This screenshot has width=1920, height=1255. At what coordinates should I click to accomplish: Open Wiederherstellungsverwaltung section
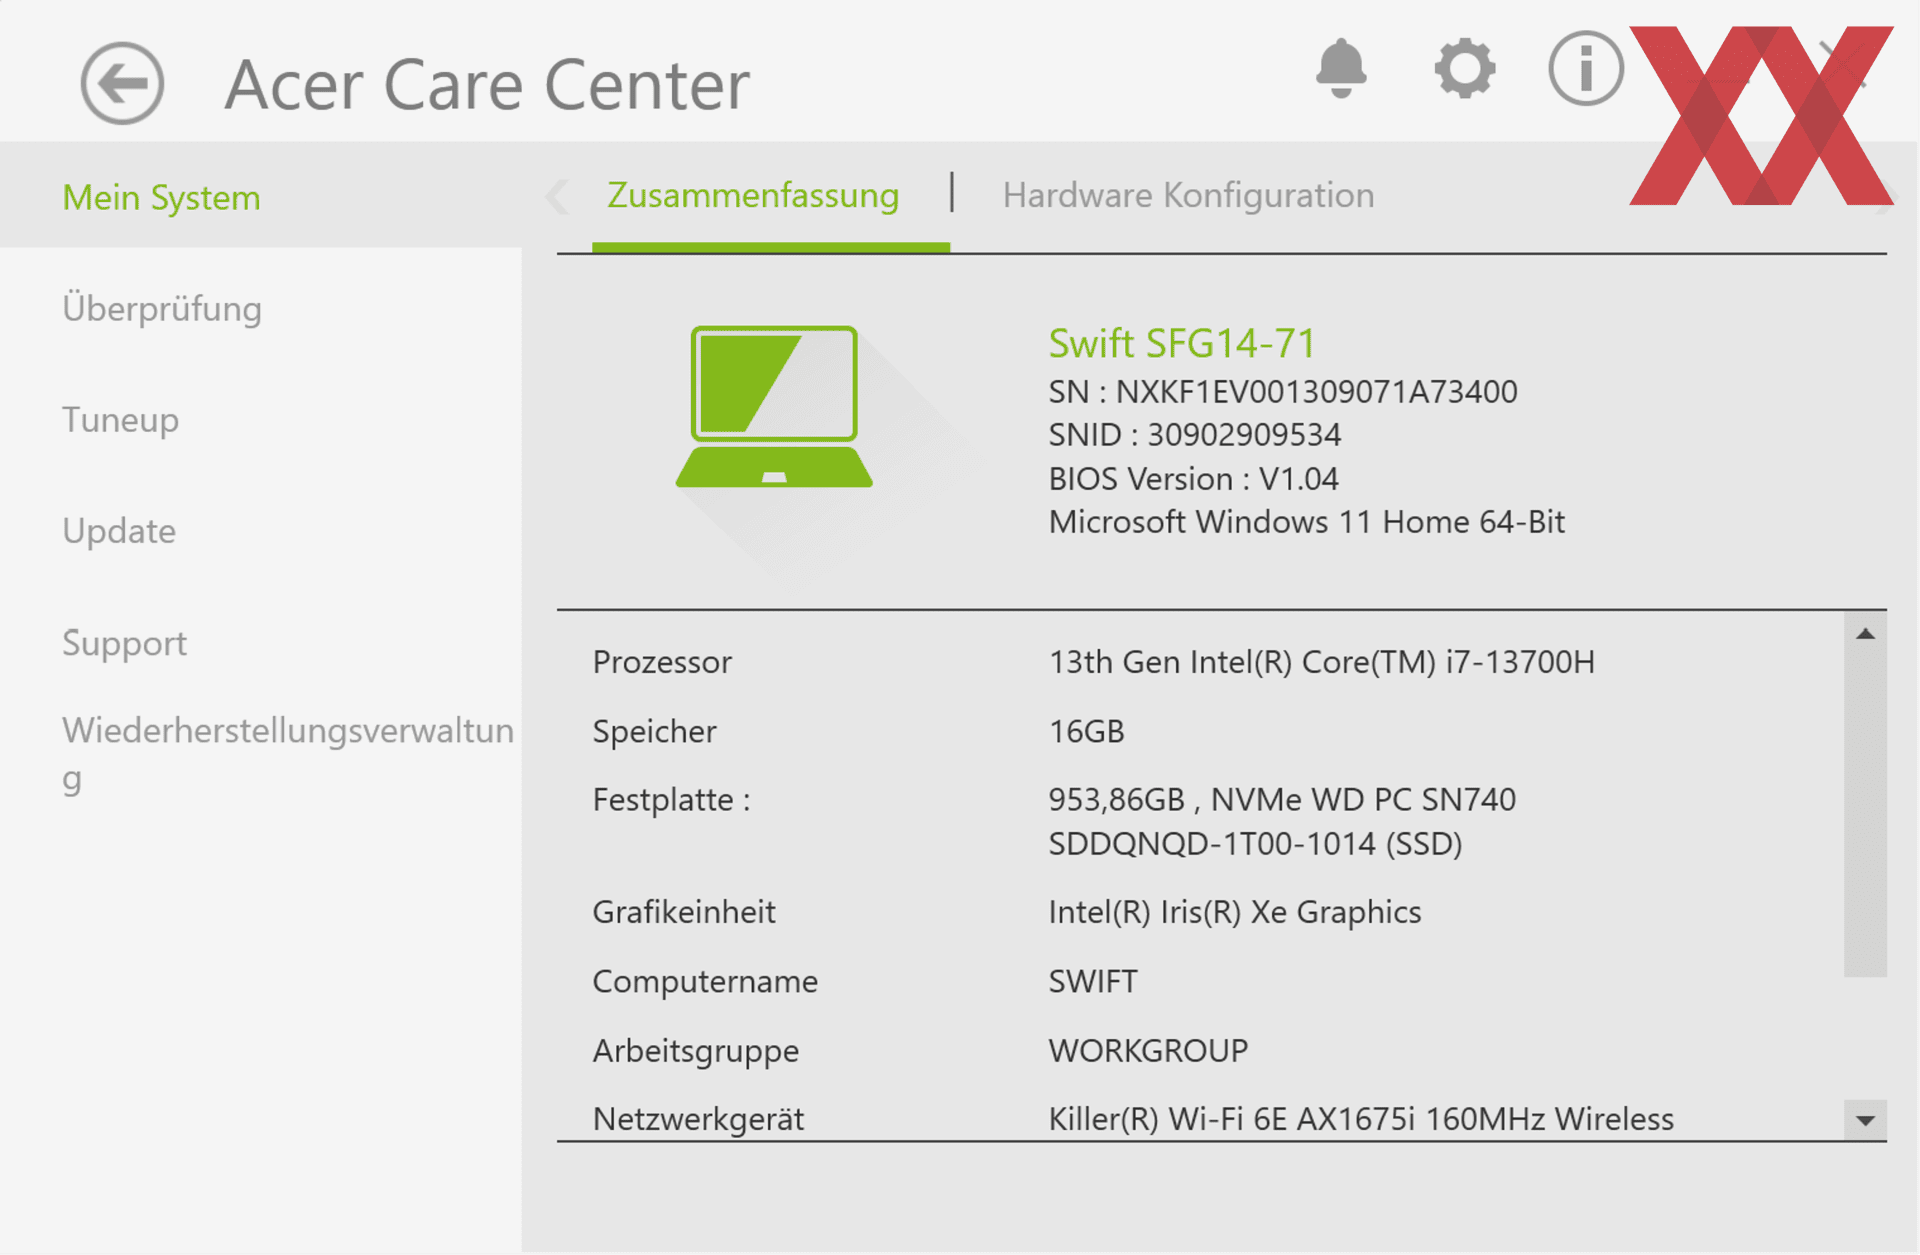(288, 753)
